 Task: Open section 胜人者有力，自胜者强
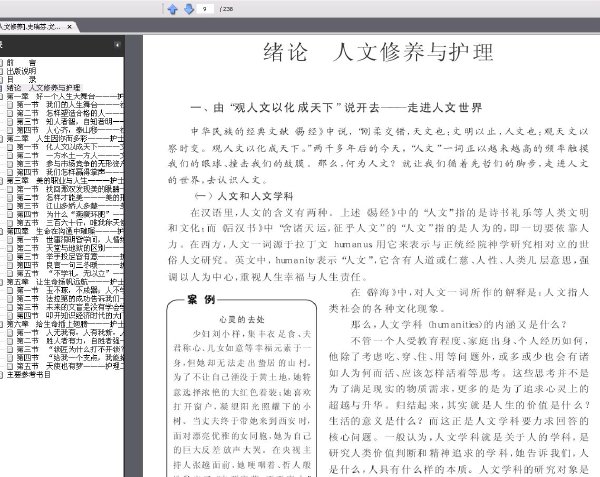coord(70,341)
